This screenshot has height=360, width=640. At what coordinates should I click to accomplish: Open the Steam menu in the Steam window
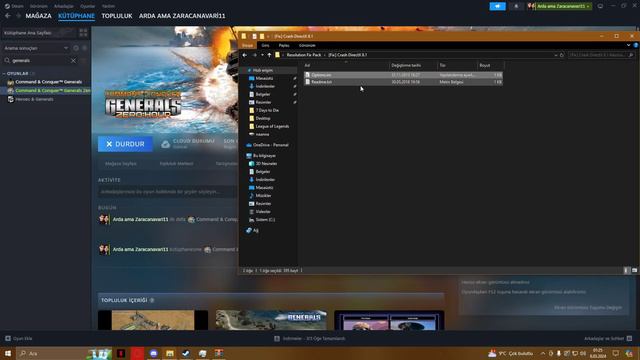point(14,6)
